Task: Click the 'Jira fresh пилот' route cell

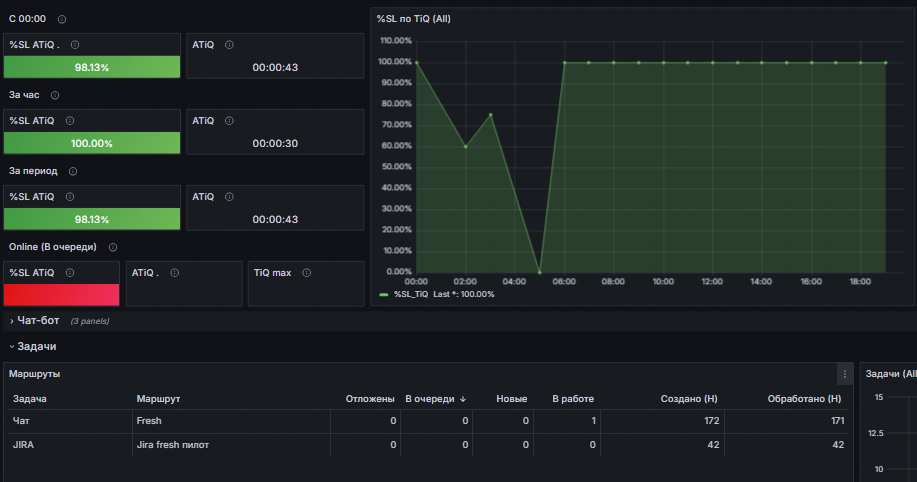Action: (x=173, y=445)
